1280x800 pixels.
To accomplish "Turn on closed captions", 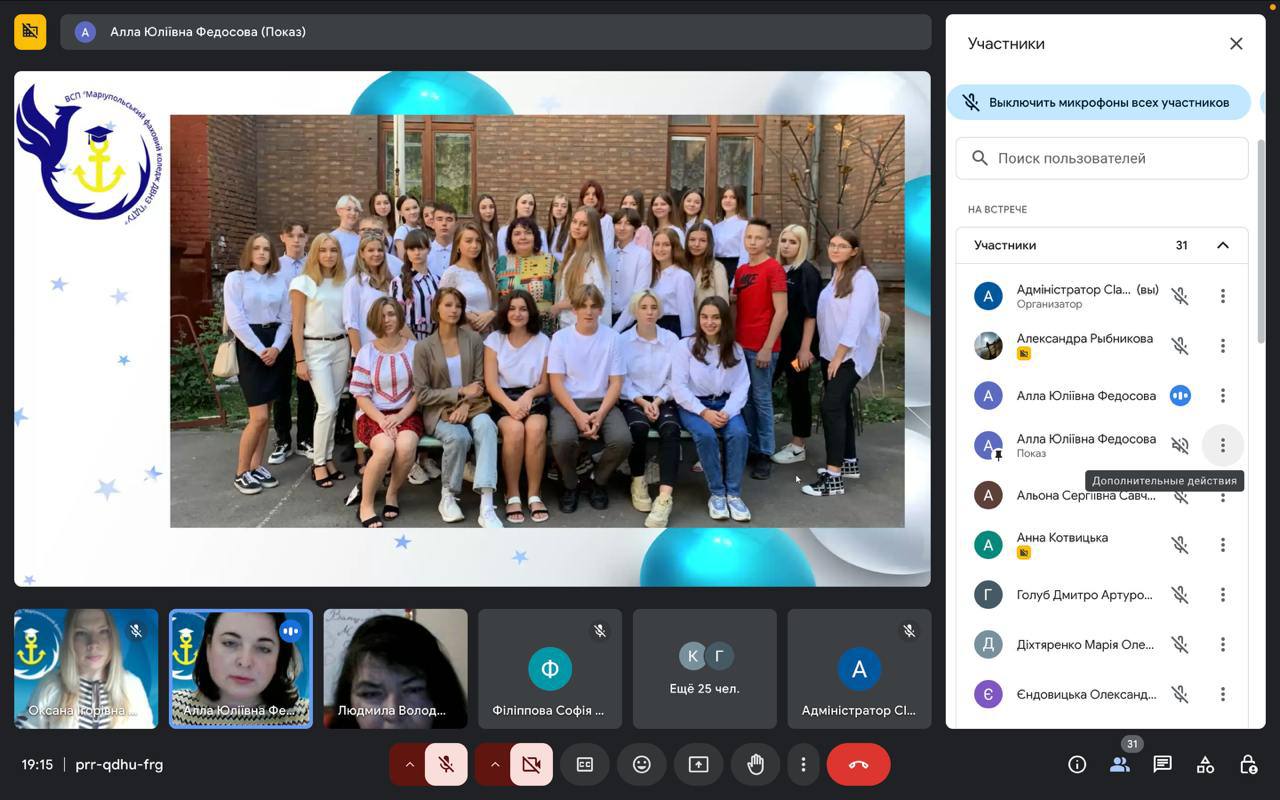I will tap(585, 764).
